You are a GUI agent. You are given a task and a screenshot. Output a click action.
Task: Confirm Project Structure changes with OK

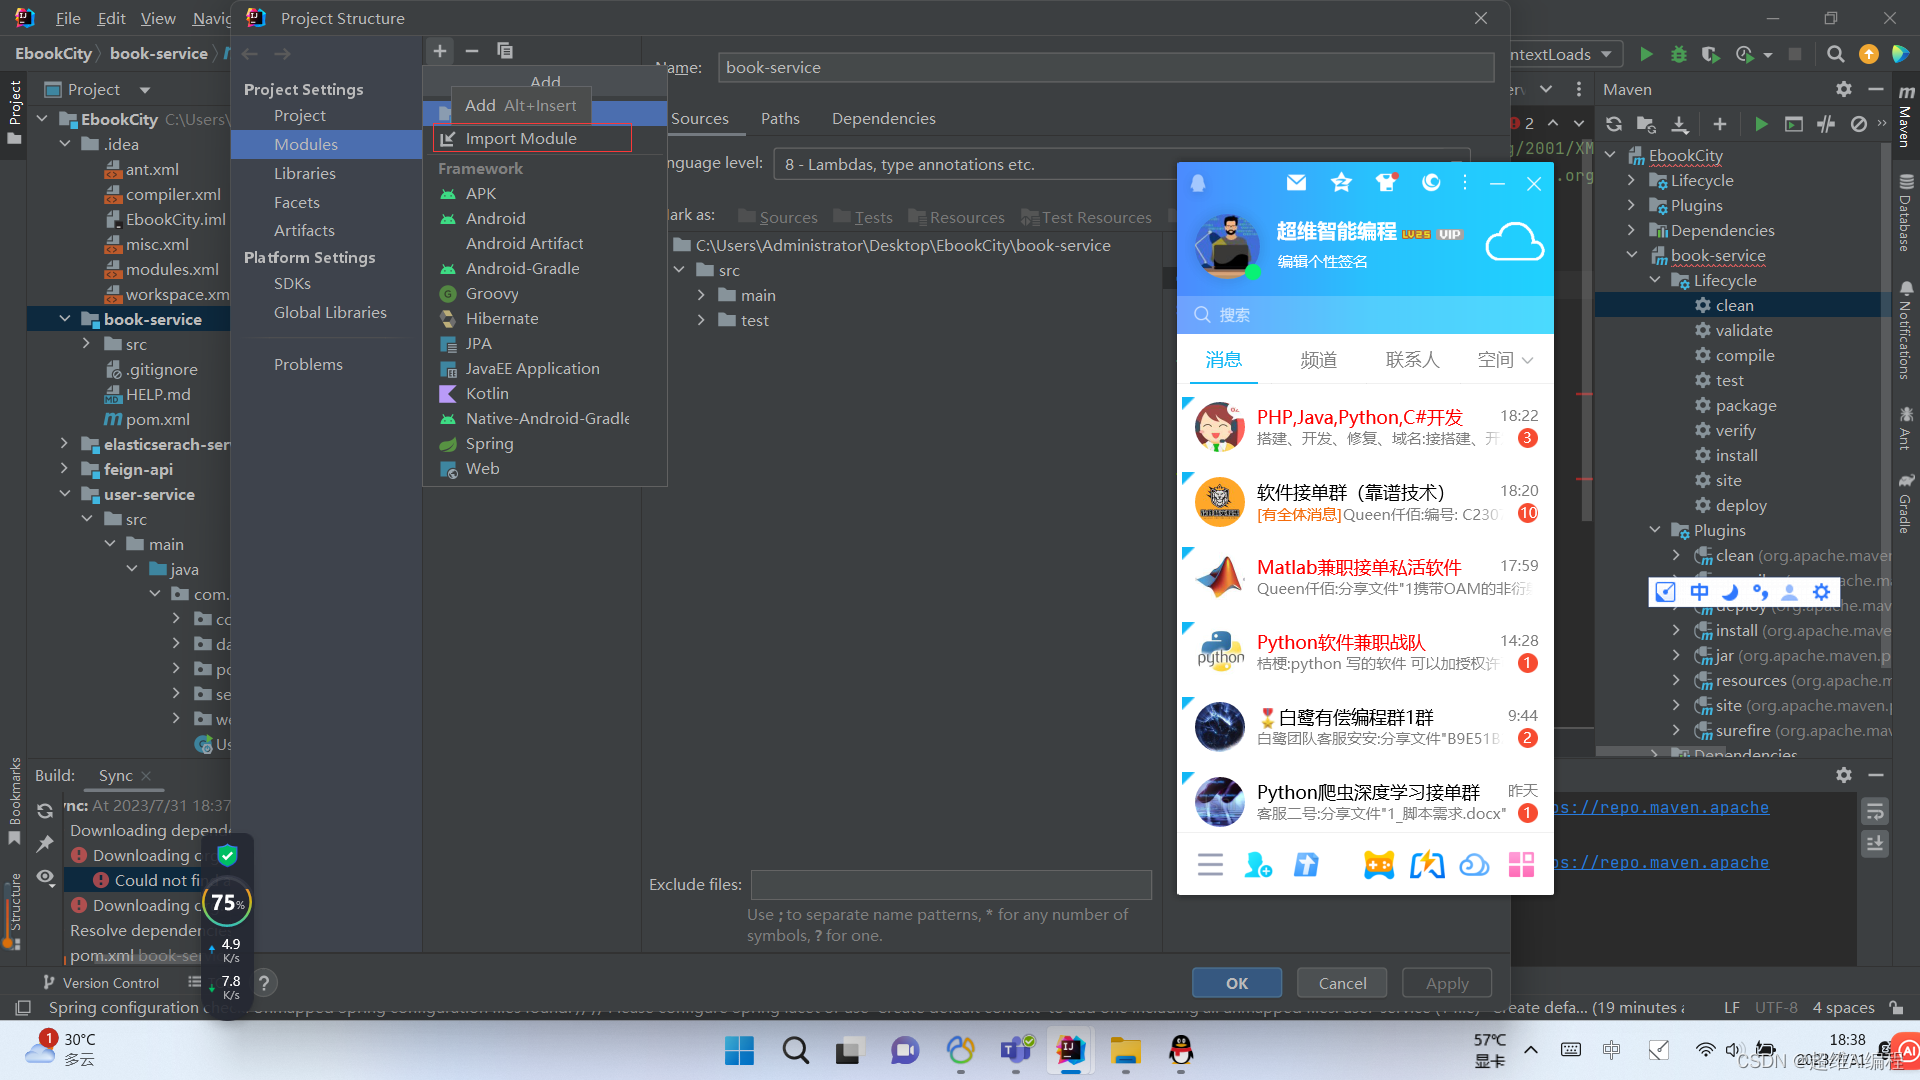[x=1236, y=982]
